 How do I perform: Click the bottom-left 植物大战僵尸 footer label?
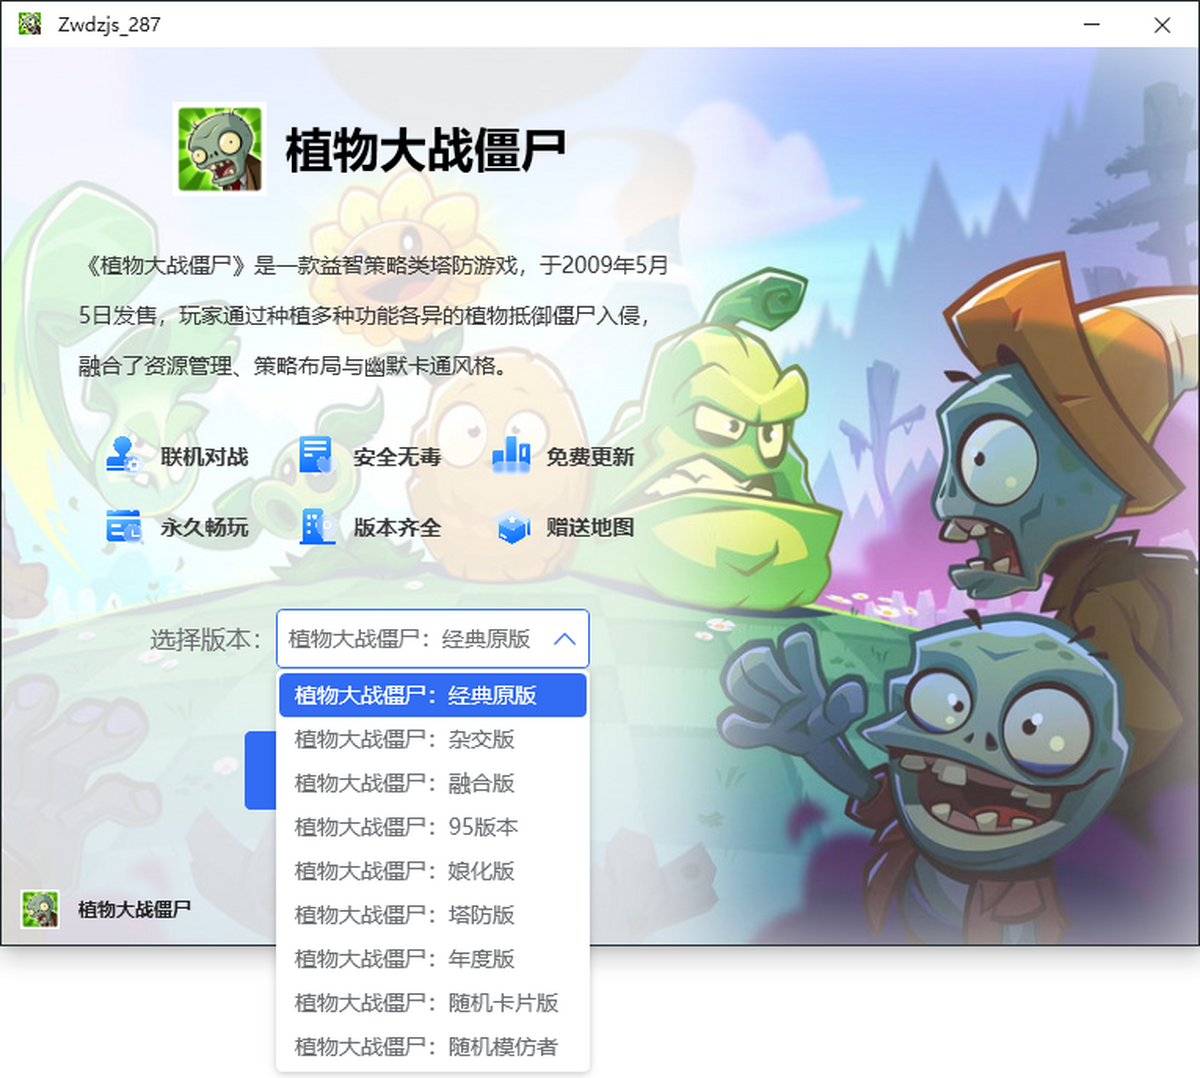[134, 909]
